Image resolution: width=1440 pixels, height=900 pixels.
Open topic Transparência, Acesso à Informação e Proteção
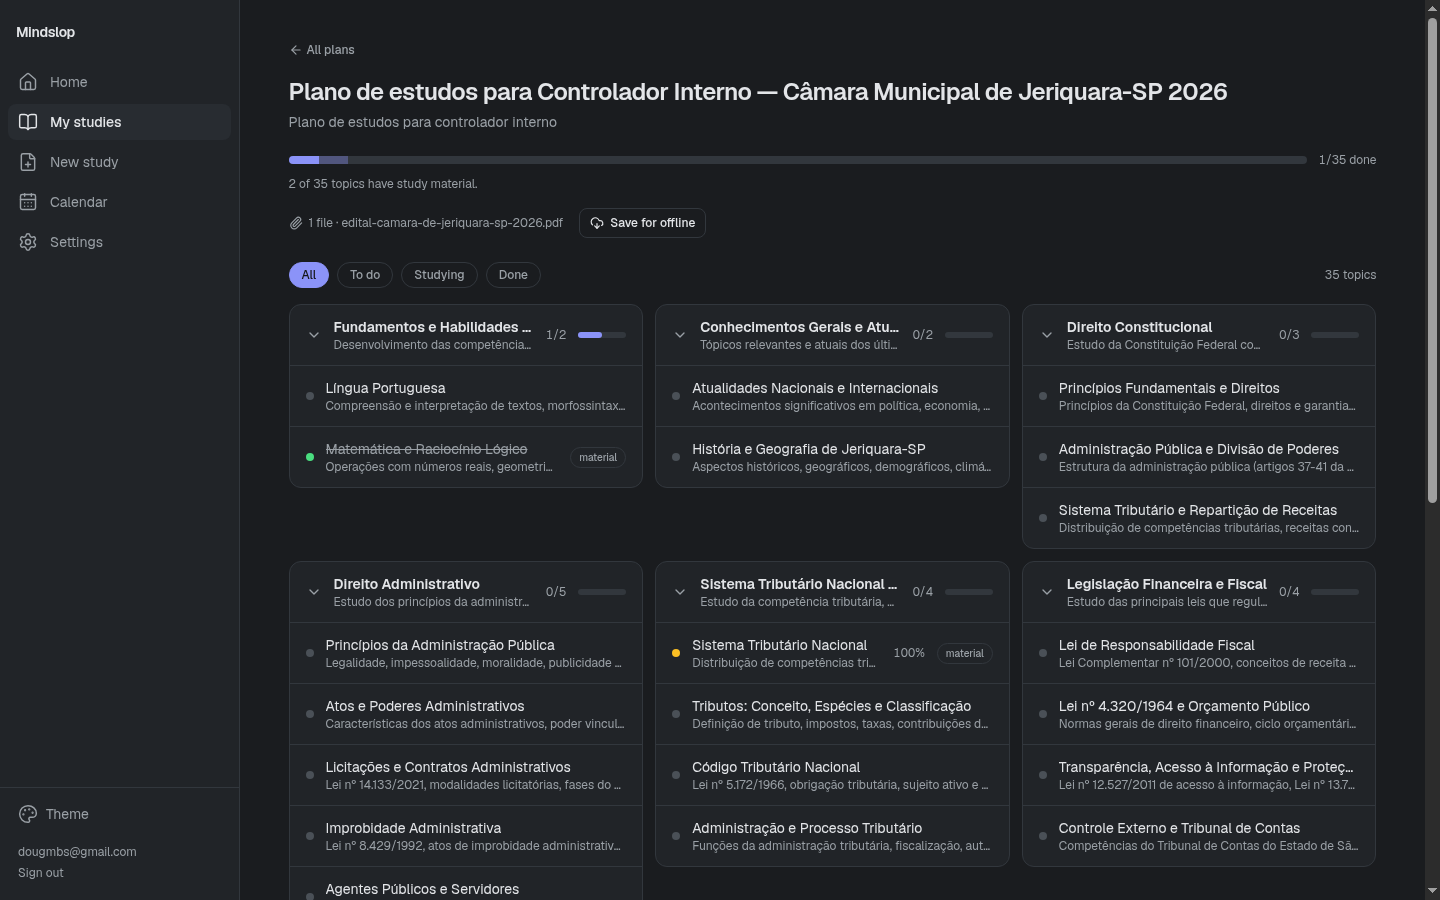[1199, 775]
